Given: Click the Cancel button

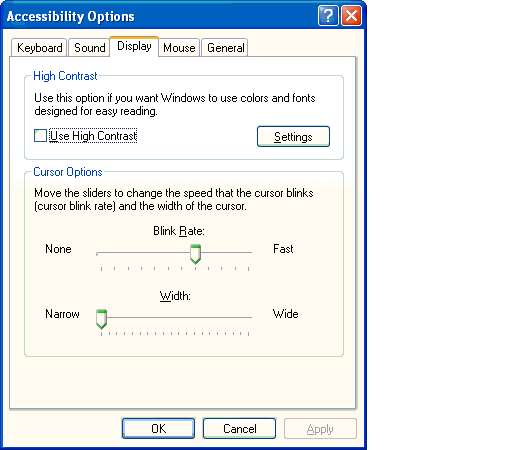Looking at the screenshot, I should tap(239, 429).
